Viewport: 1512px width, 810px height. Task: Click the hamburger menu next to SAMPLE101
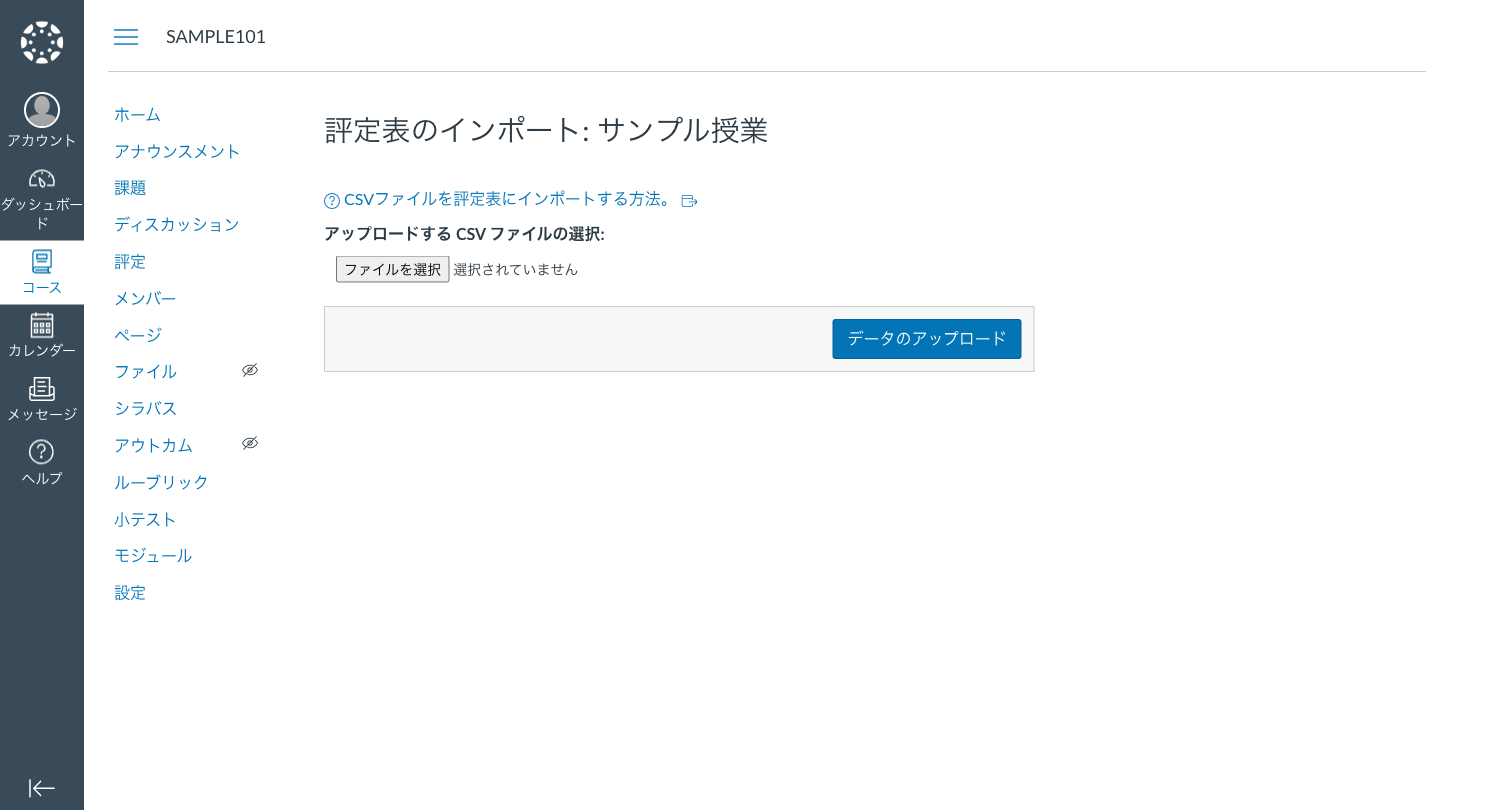tap(126, 37)
